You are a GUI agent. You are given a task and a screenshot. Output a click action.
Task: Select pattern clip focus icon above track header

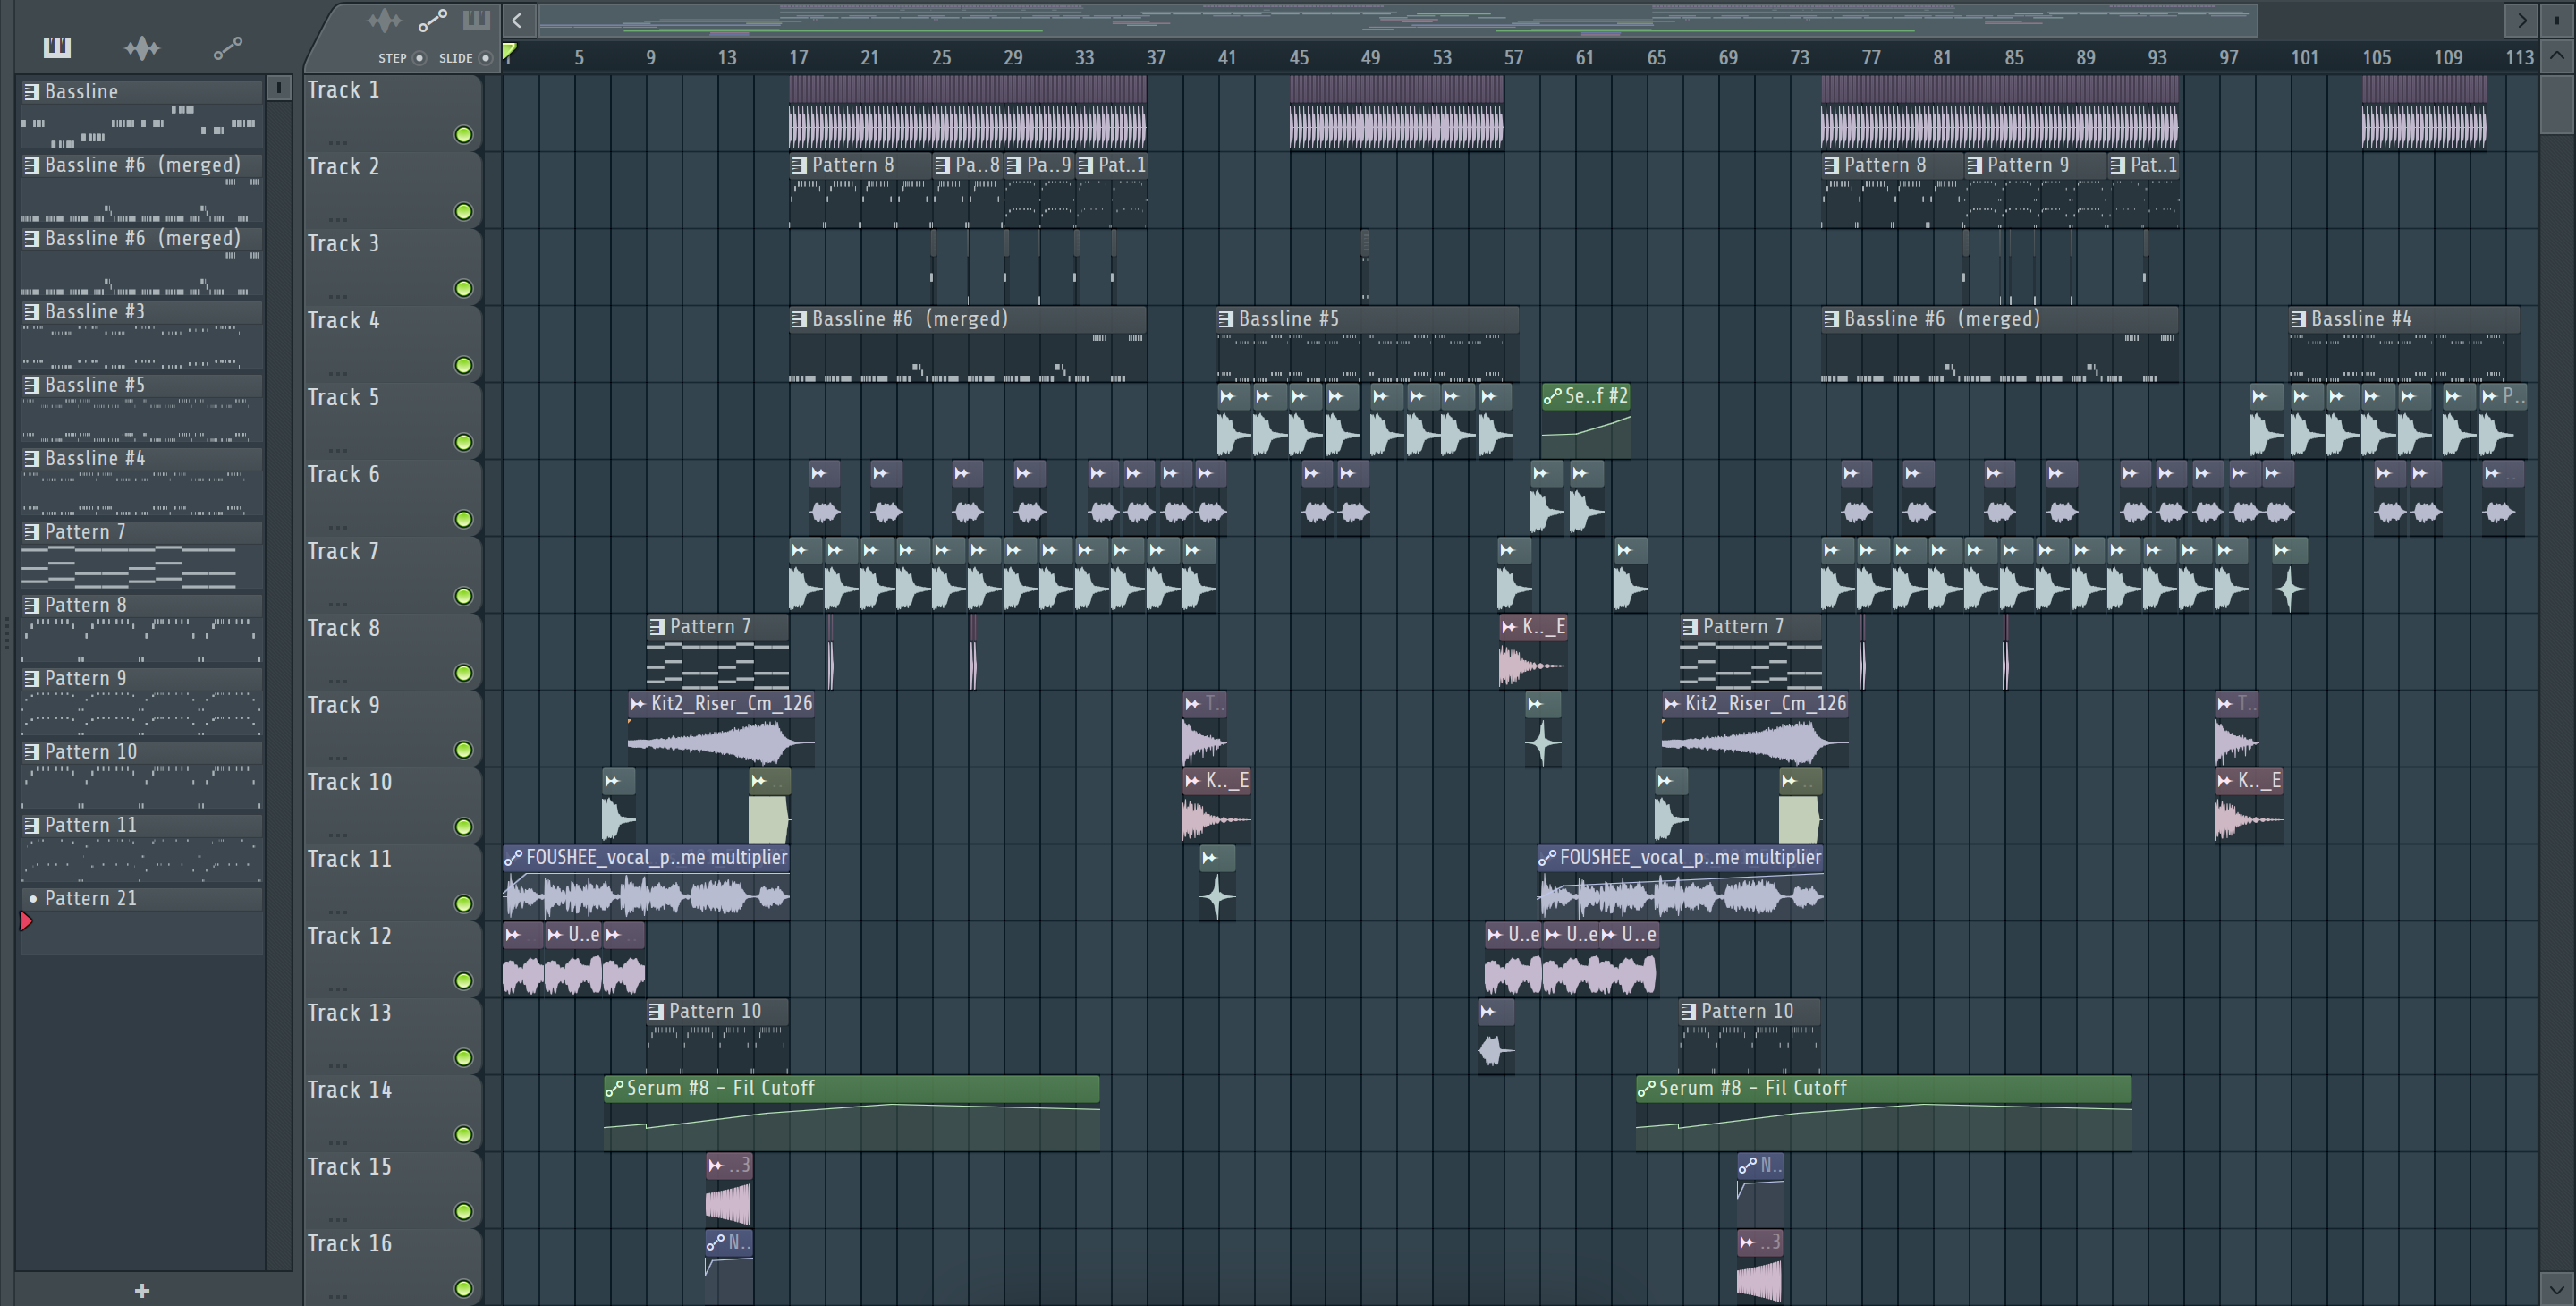(476, 20)
